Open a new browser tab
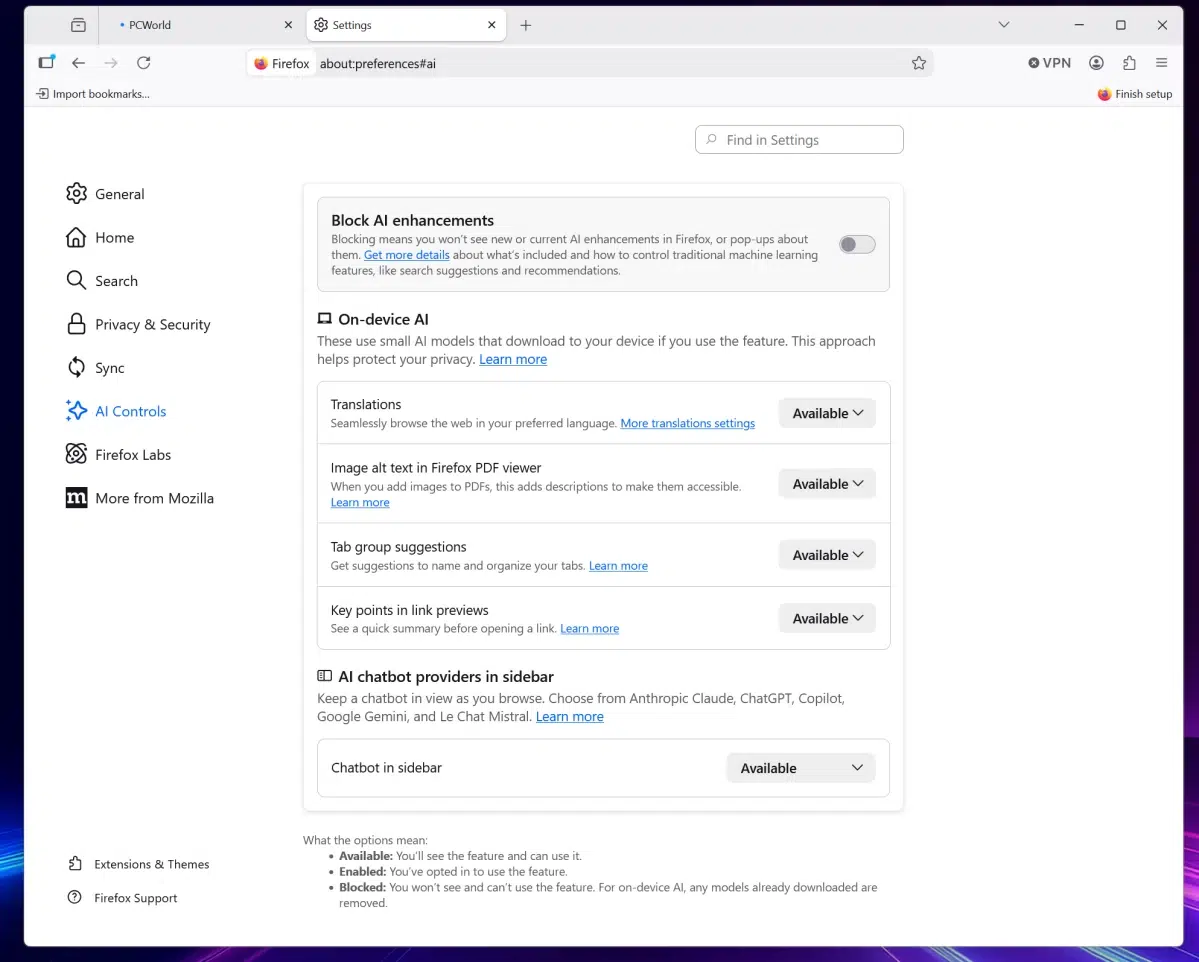The width and height of the screenshot is (1199, 962). tap(526, 24)
